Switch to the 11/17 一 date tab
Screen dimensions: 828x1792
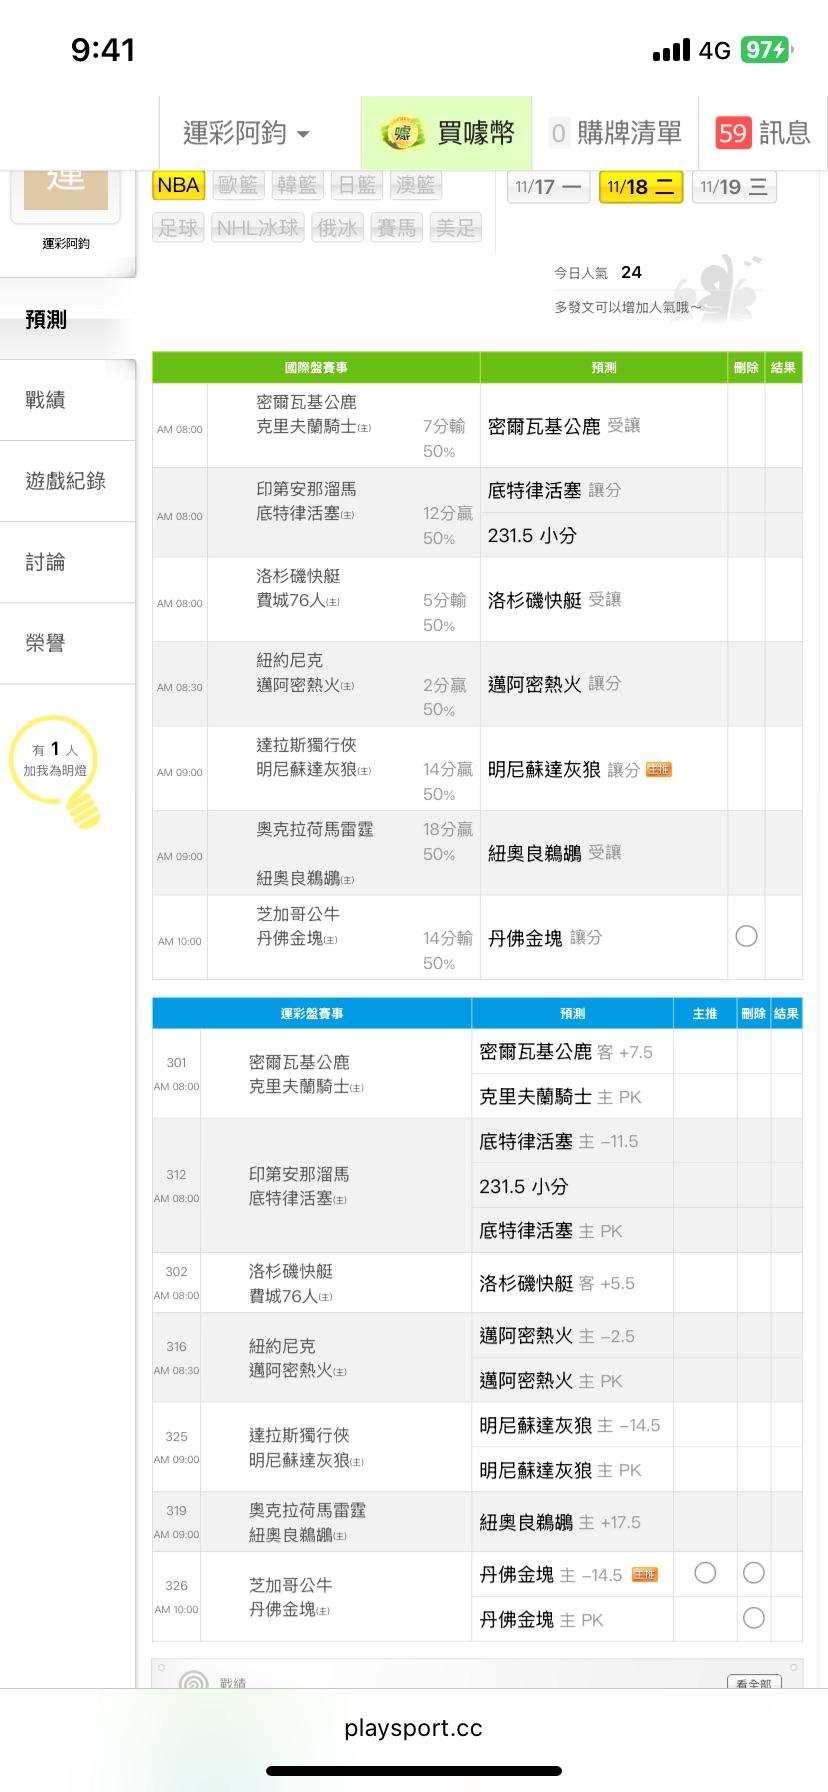click(547, 187)
